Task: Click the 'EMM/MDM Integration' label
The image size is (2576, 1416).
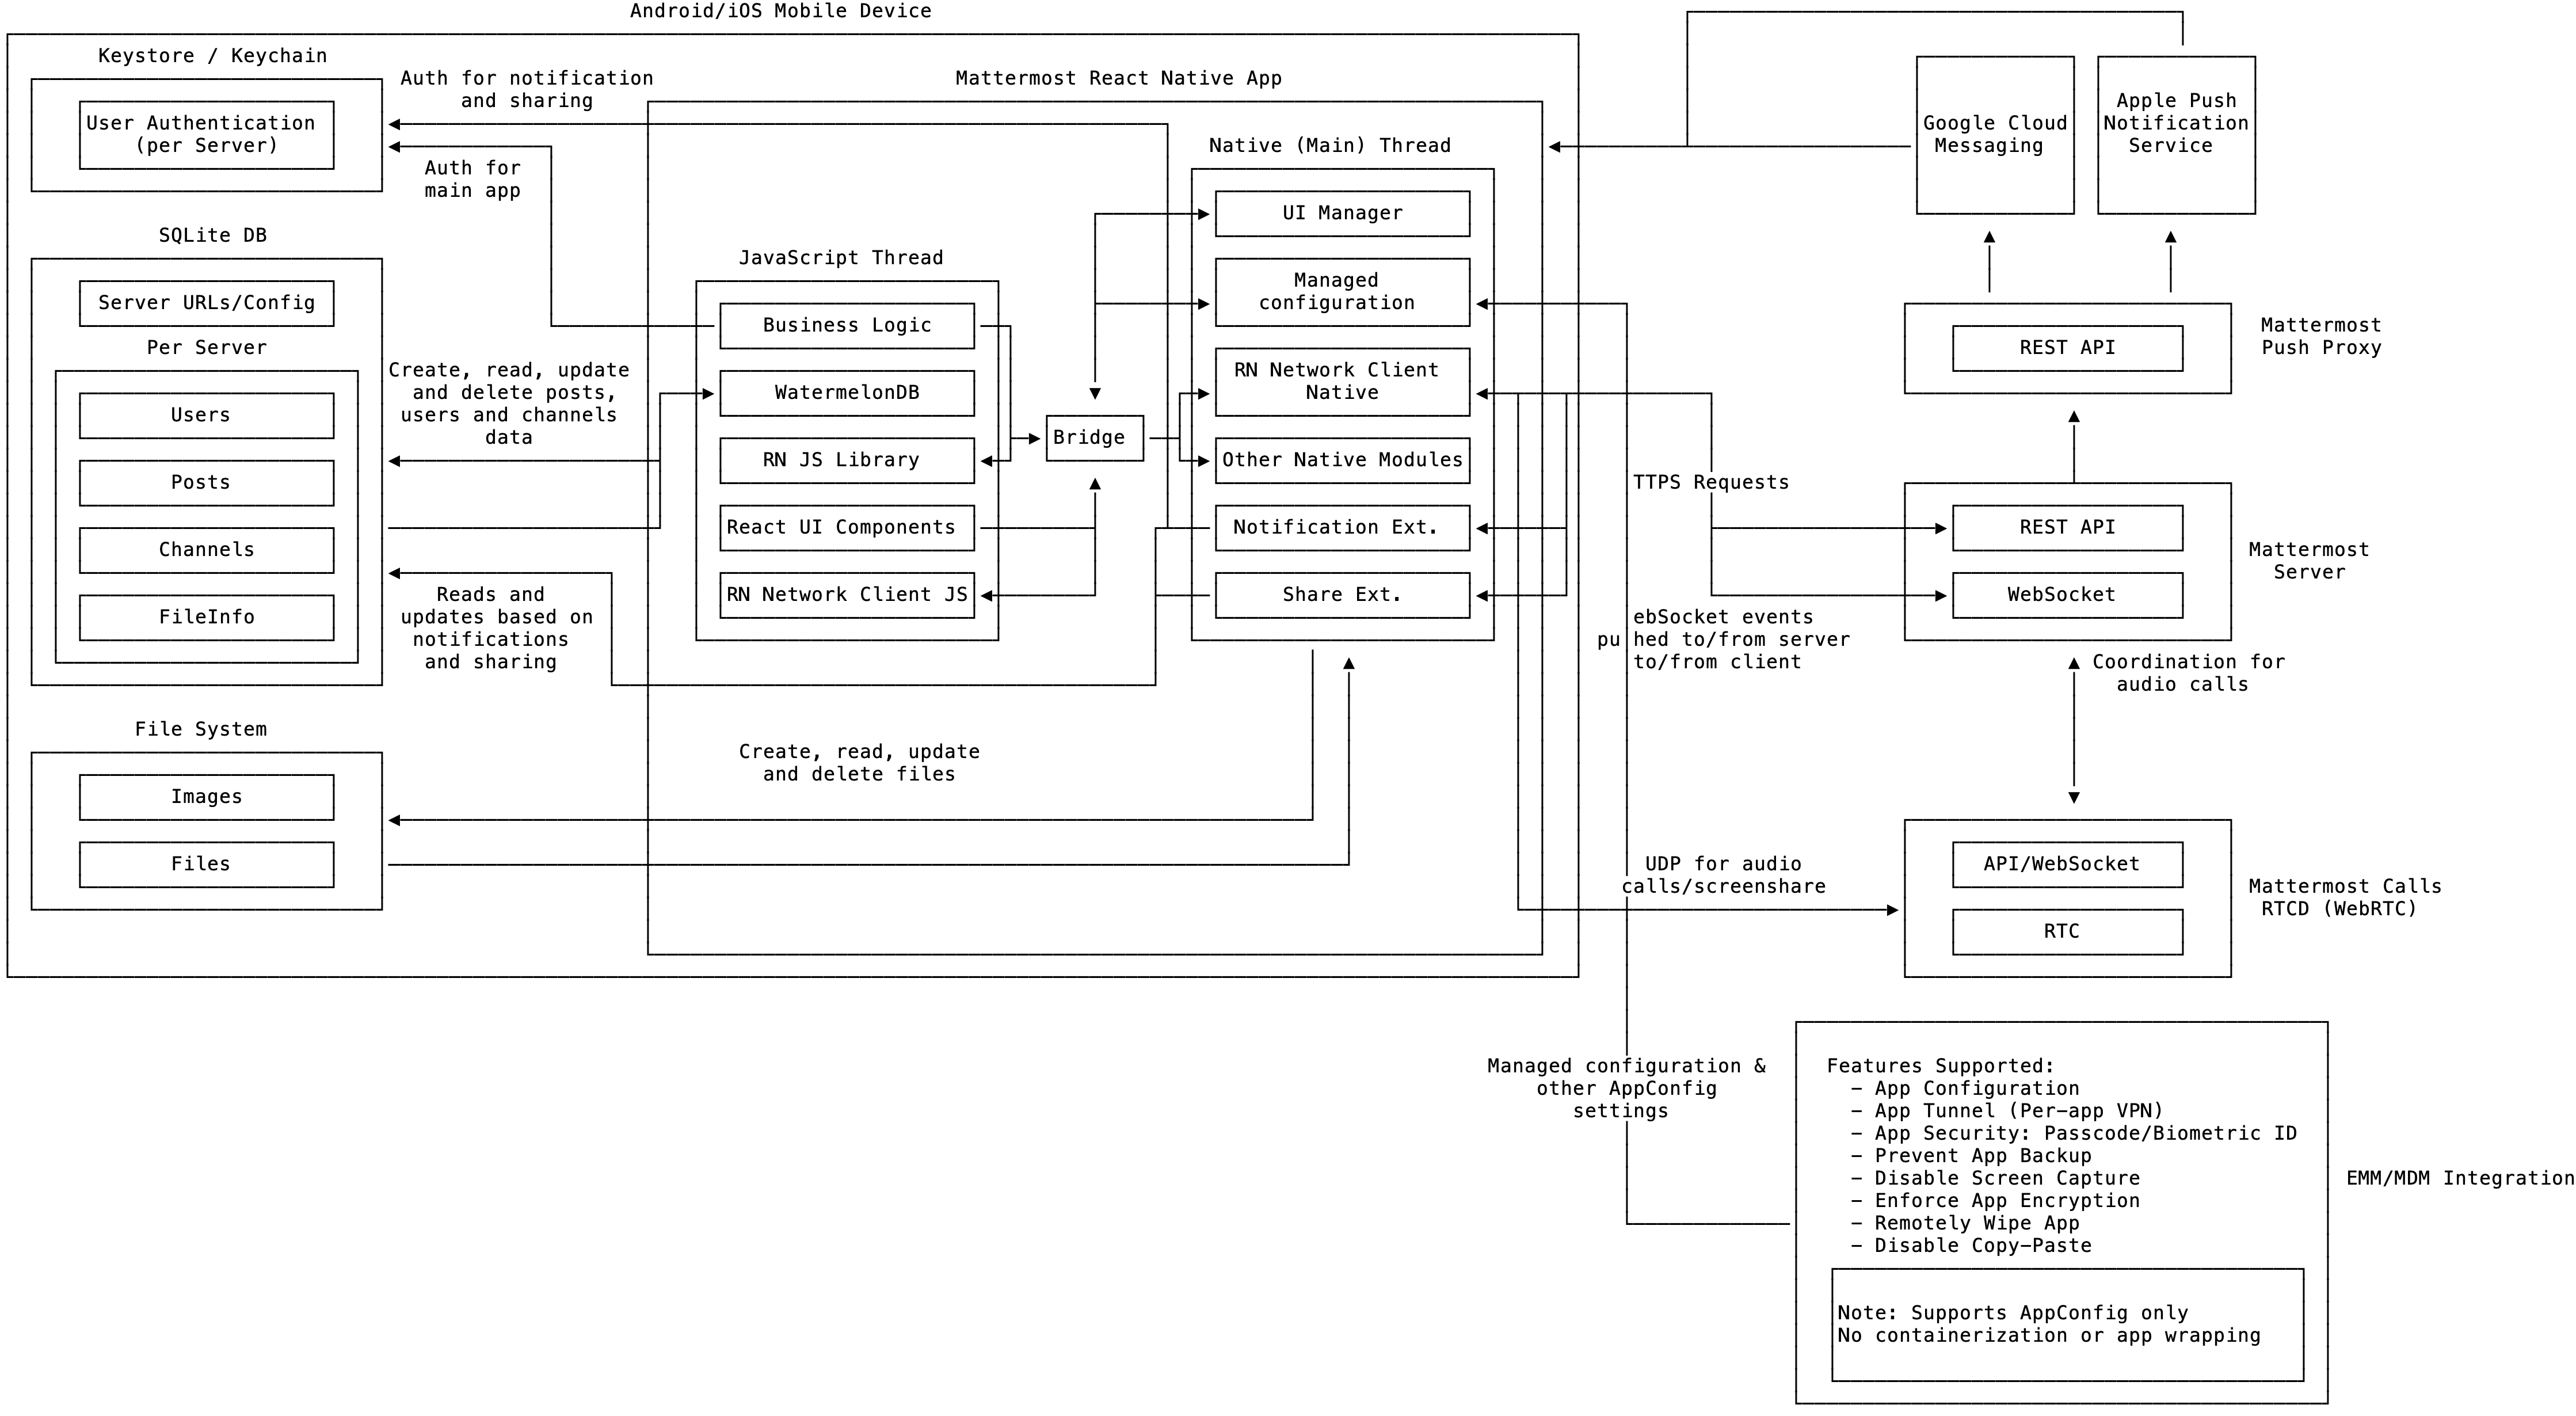Action: [2460, 1179]
